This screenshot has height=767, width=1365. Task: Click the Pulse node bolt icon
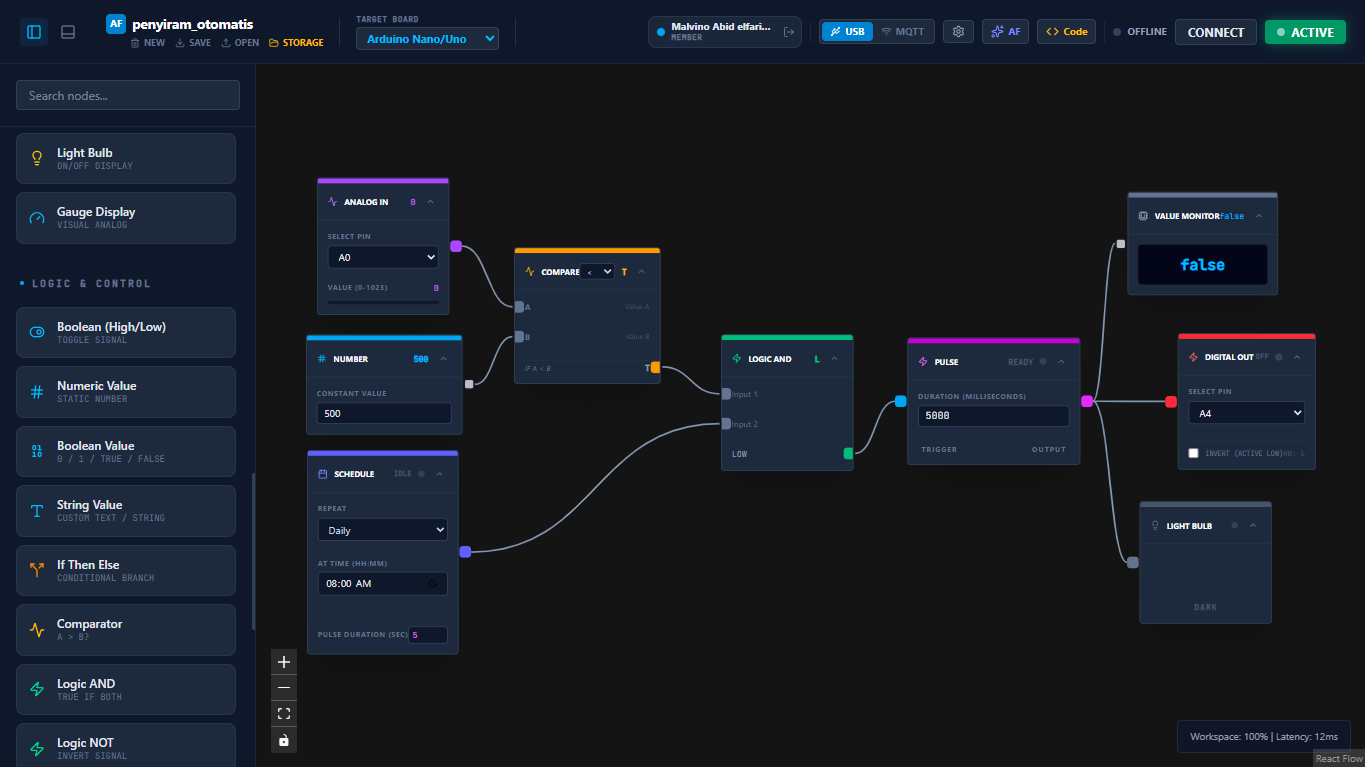click(x=923, y=362)
